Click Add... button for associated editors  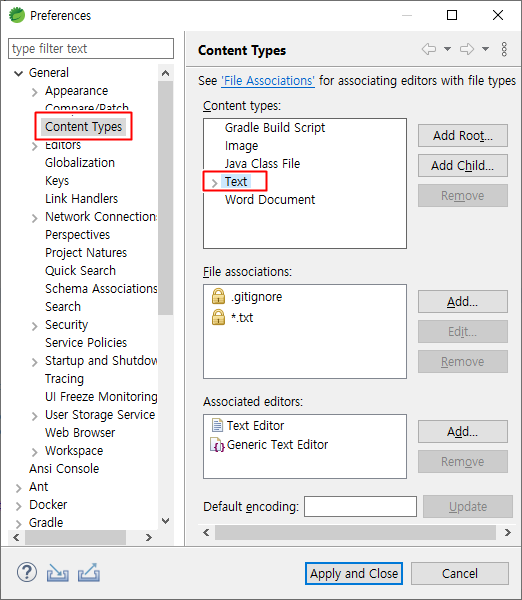coord(463,432)
